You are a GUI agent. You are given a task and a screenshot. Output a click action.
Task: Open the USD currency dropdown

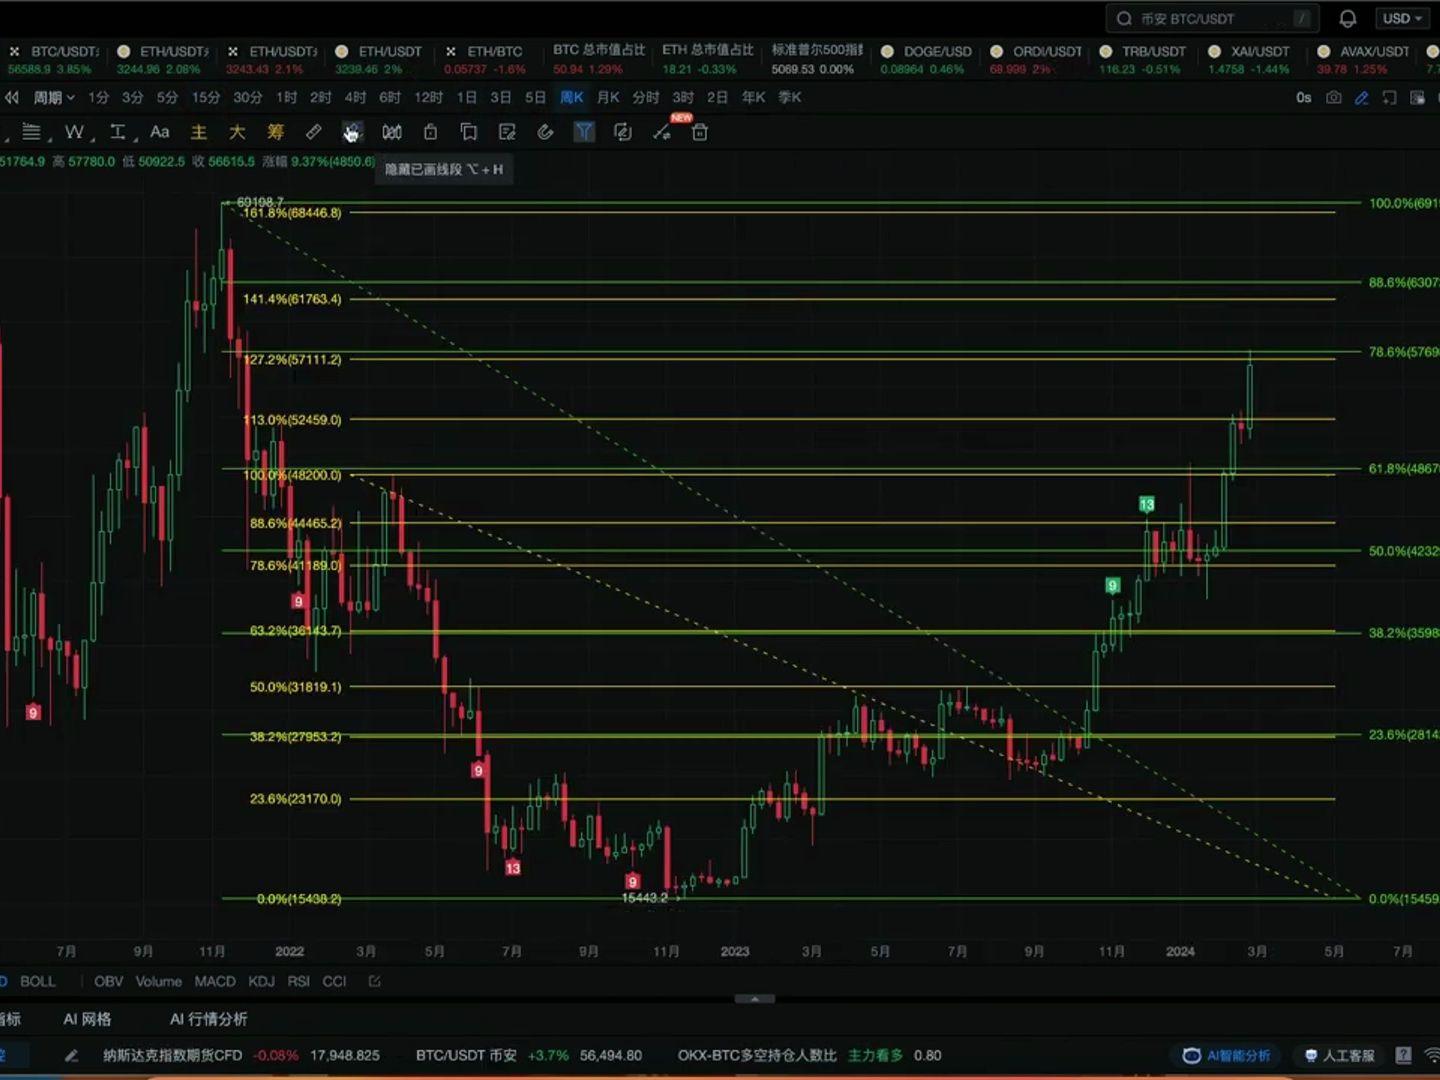pos(1402,19)
